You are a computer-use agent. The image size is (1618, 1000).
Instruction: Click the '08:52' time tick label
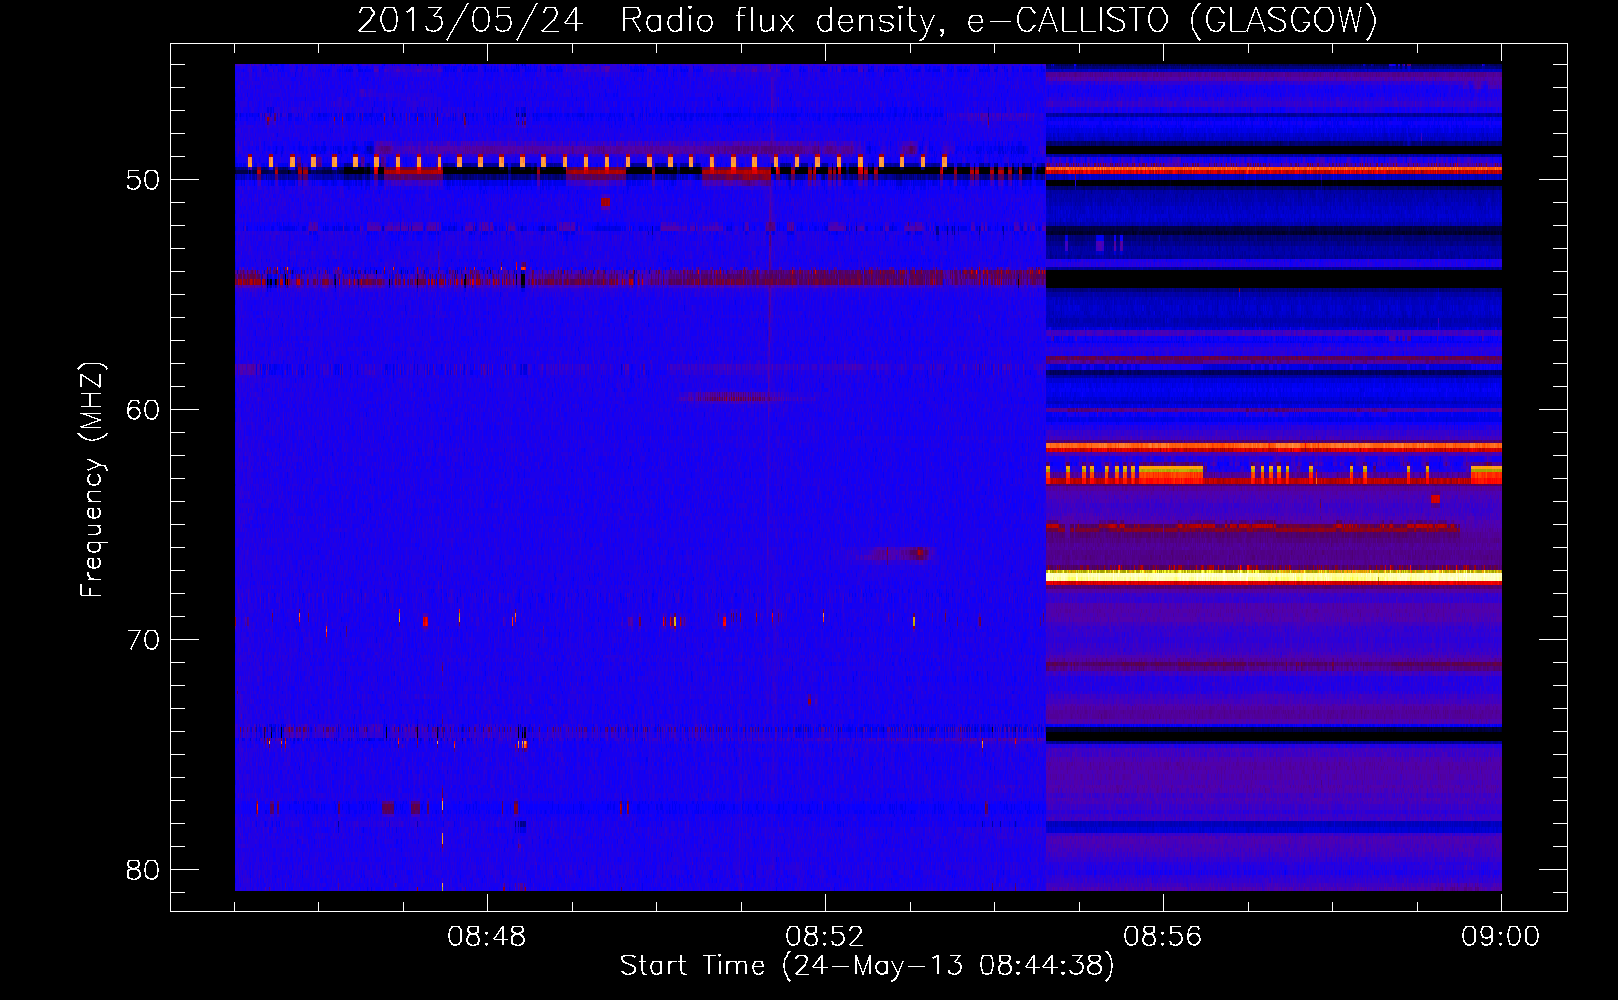[x=825, y=937]
